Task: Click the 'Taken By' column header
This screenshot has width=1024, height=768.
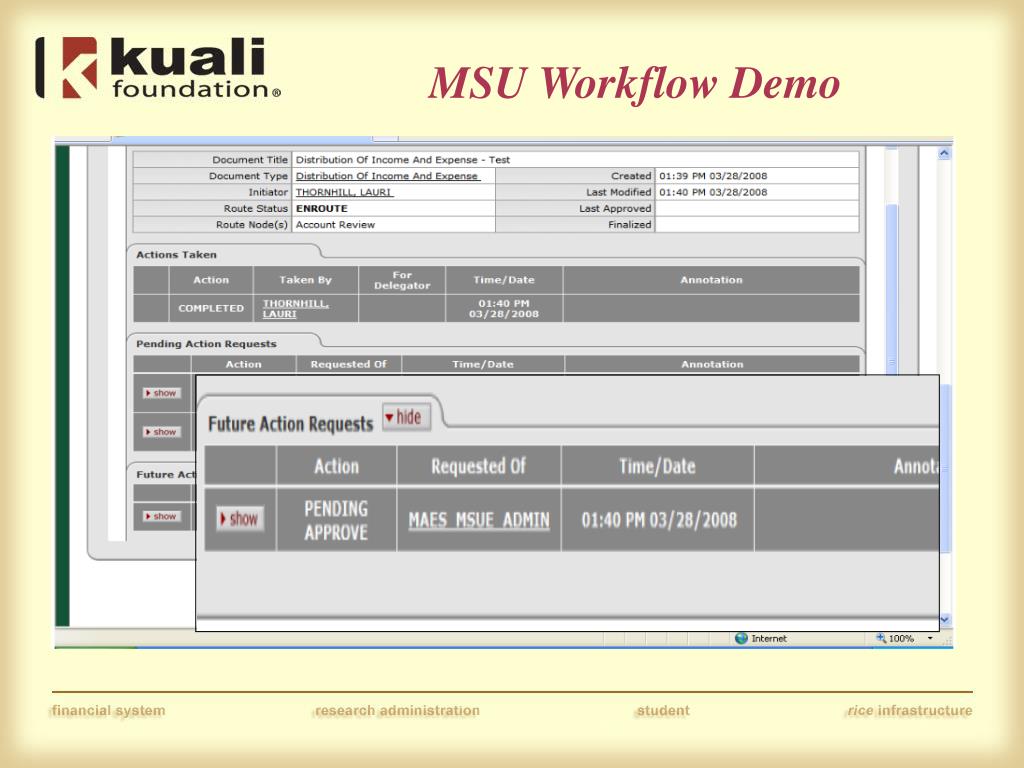Action: (305, 280)
